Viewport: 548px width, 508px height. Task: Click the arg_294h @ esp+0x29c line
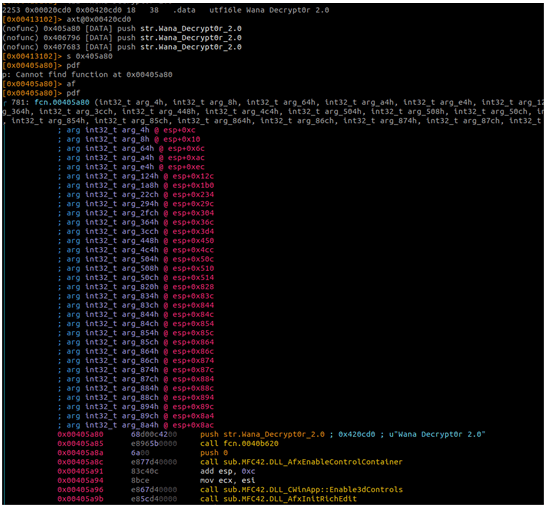(136, 204)
